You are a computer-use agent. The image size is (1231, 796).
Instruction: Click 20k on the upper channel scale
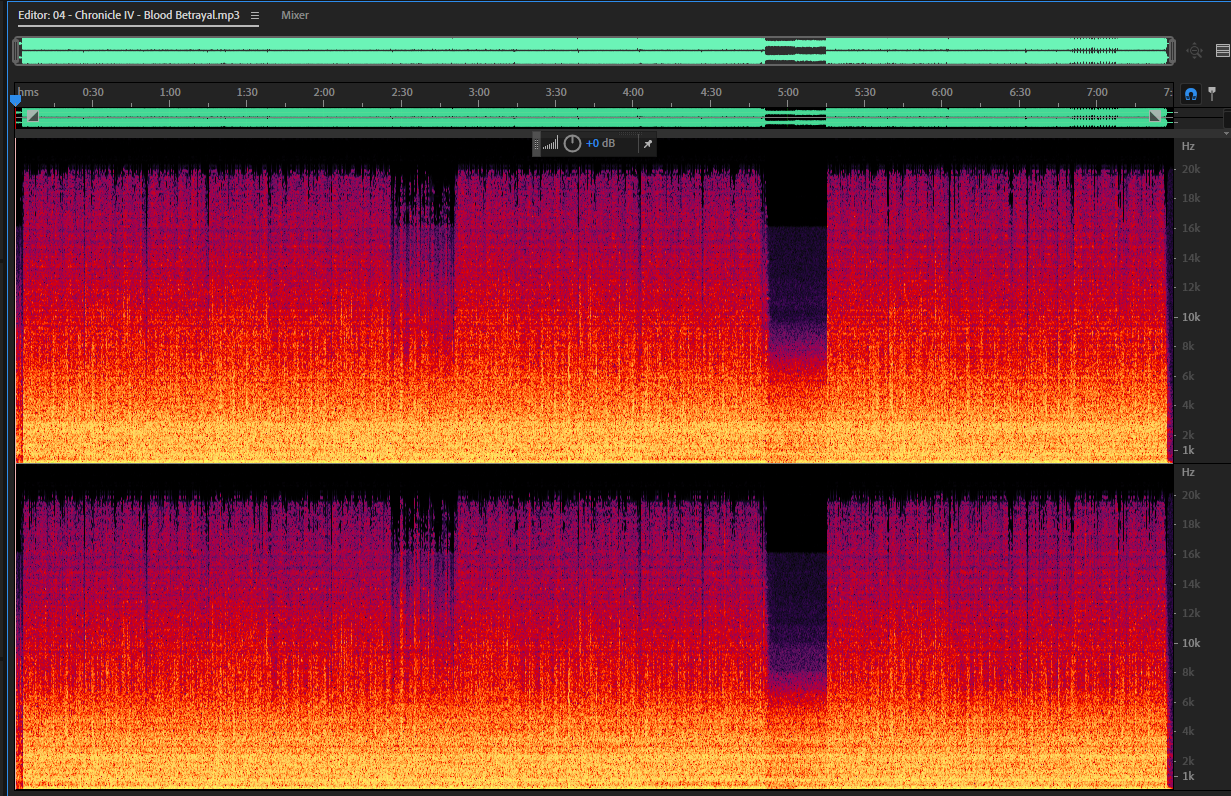point(1191,169)
